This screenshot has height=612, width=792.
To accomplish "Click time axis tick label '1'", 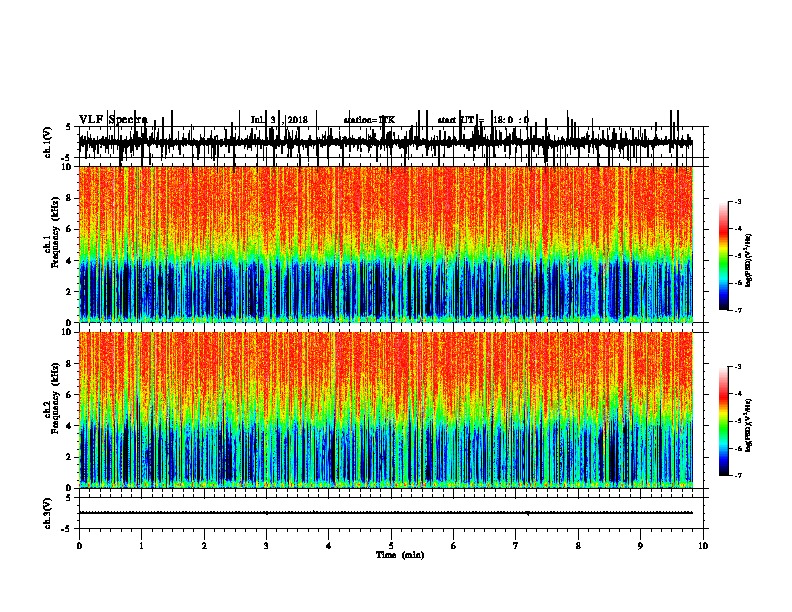I will [141, 546].
